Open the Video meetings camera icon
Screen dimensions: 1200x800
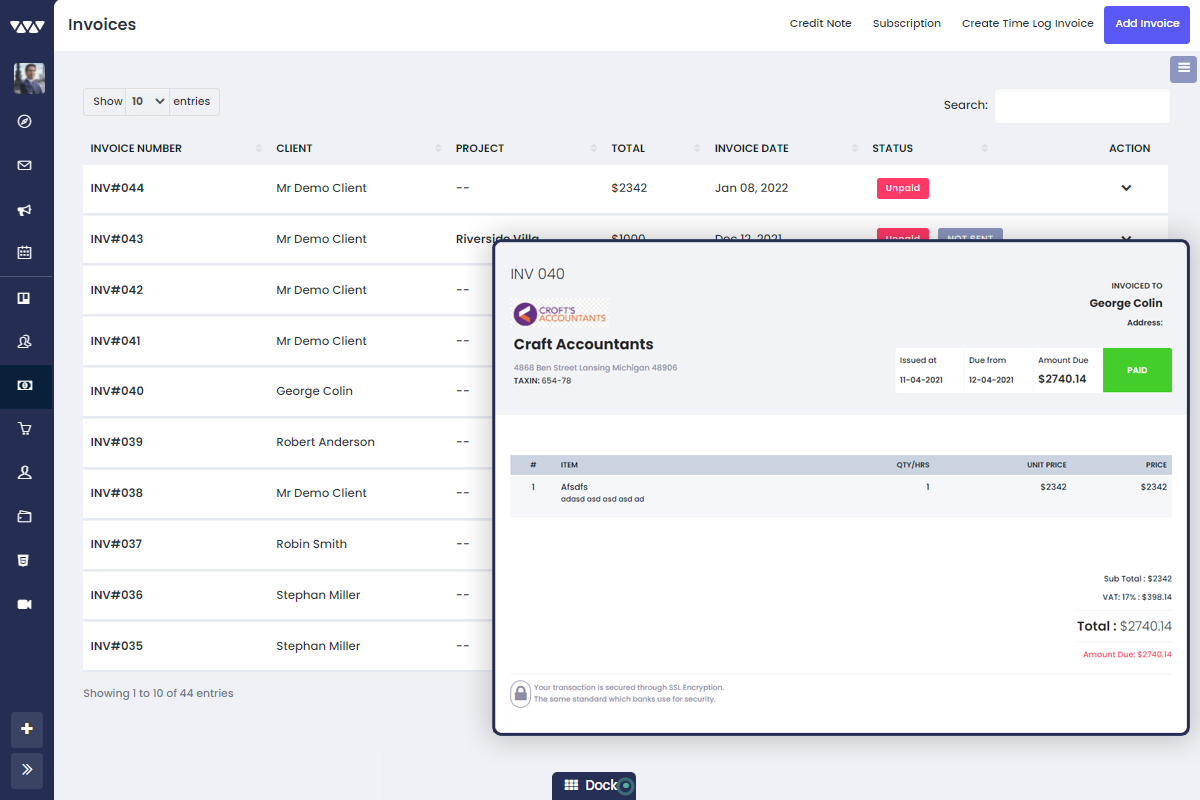tap(26, 603)
